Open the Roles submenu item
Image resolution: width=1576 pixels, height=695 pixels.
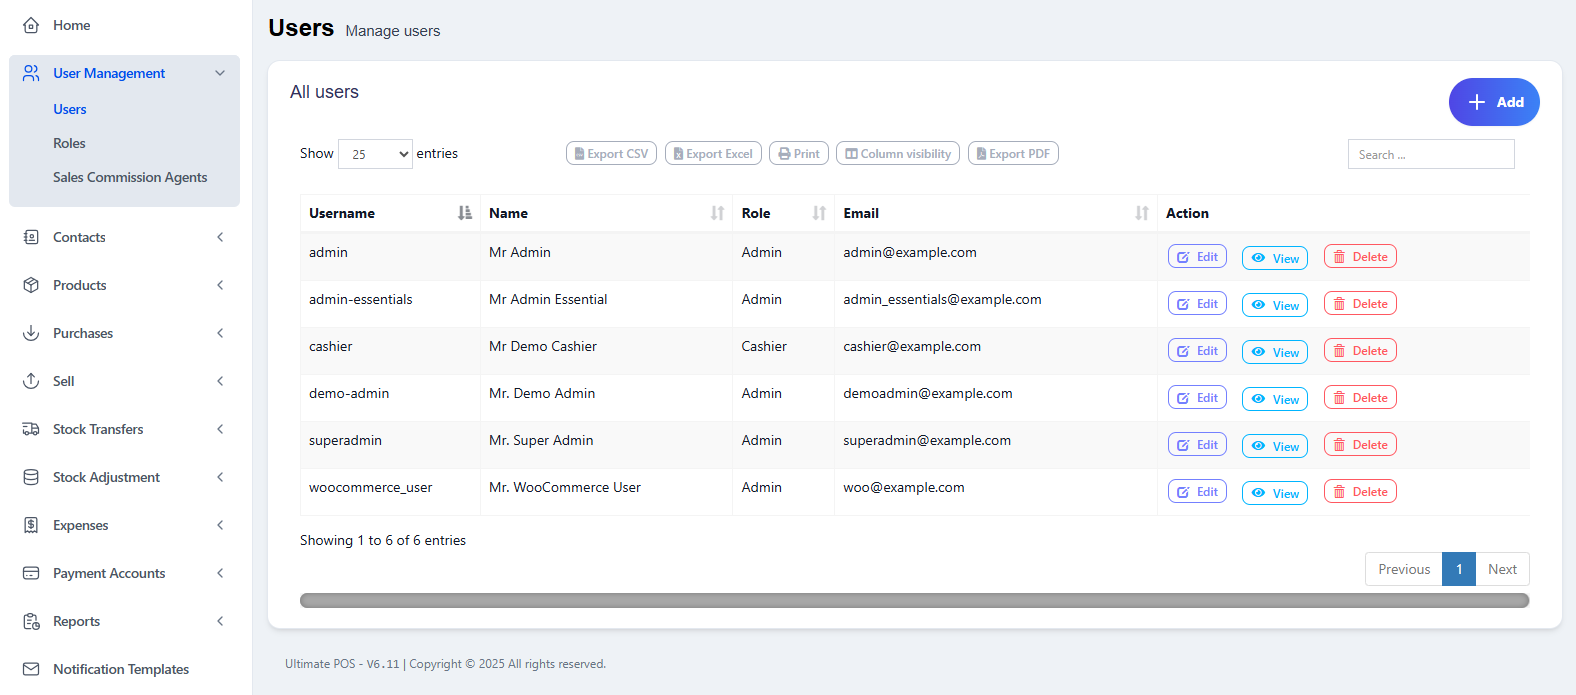(69, 143)
